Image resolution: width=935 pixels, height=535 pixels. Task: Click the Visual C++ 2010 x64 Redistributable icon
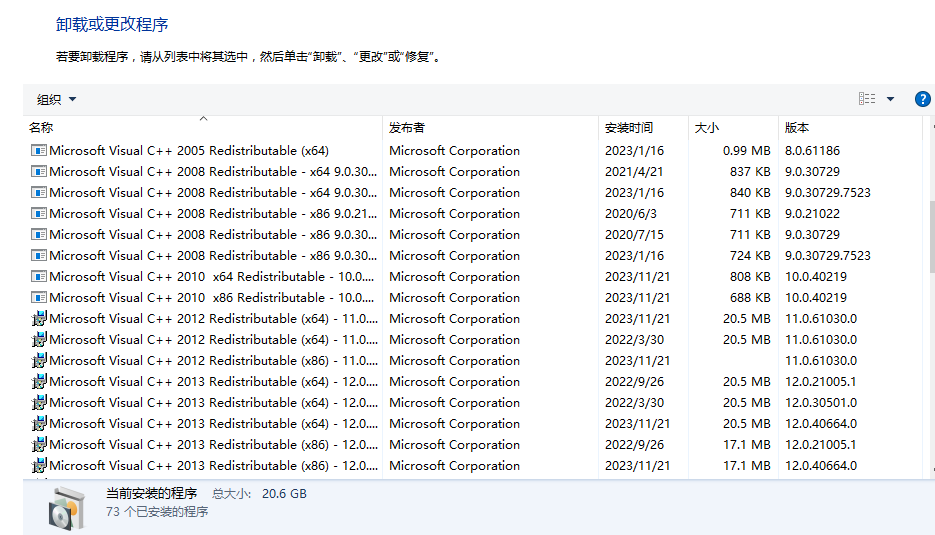(x=39, y=277)
